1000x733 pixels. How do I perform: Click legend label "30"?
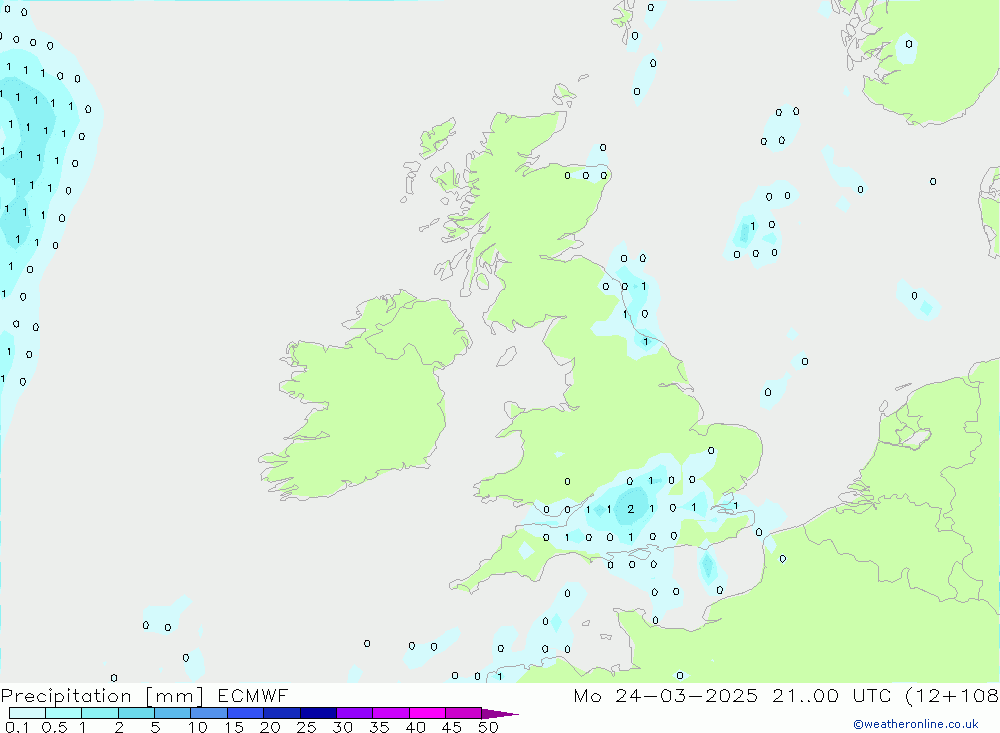pos(342,727)
